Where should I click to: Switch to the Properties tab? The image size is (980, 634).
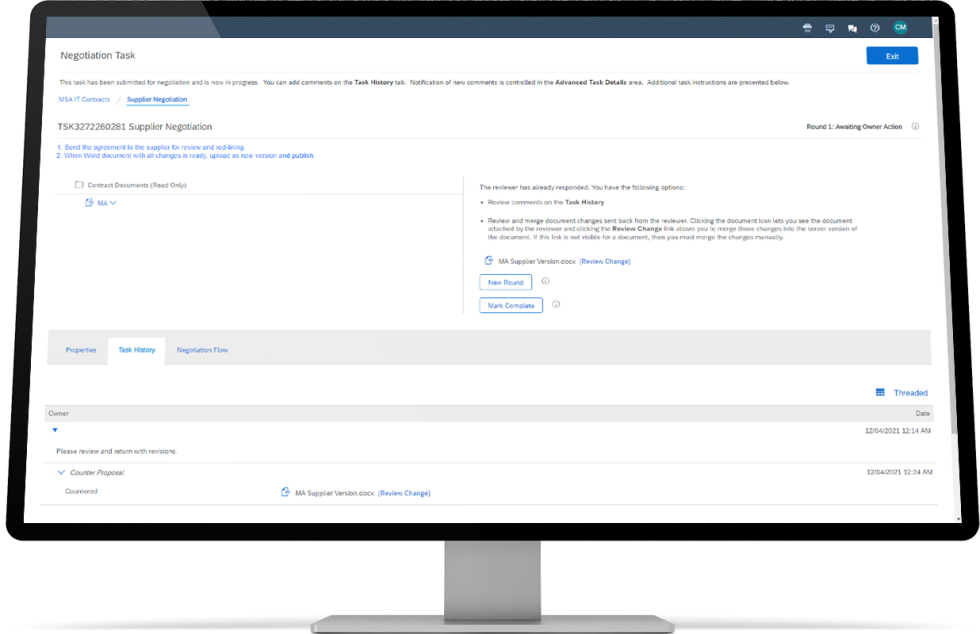81,350
